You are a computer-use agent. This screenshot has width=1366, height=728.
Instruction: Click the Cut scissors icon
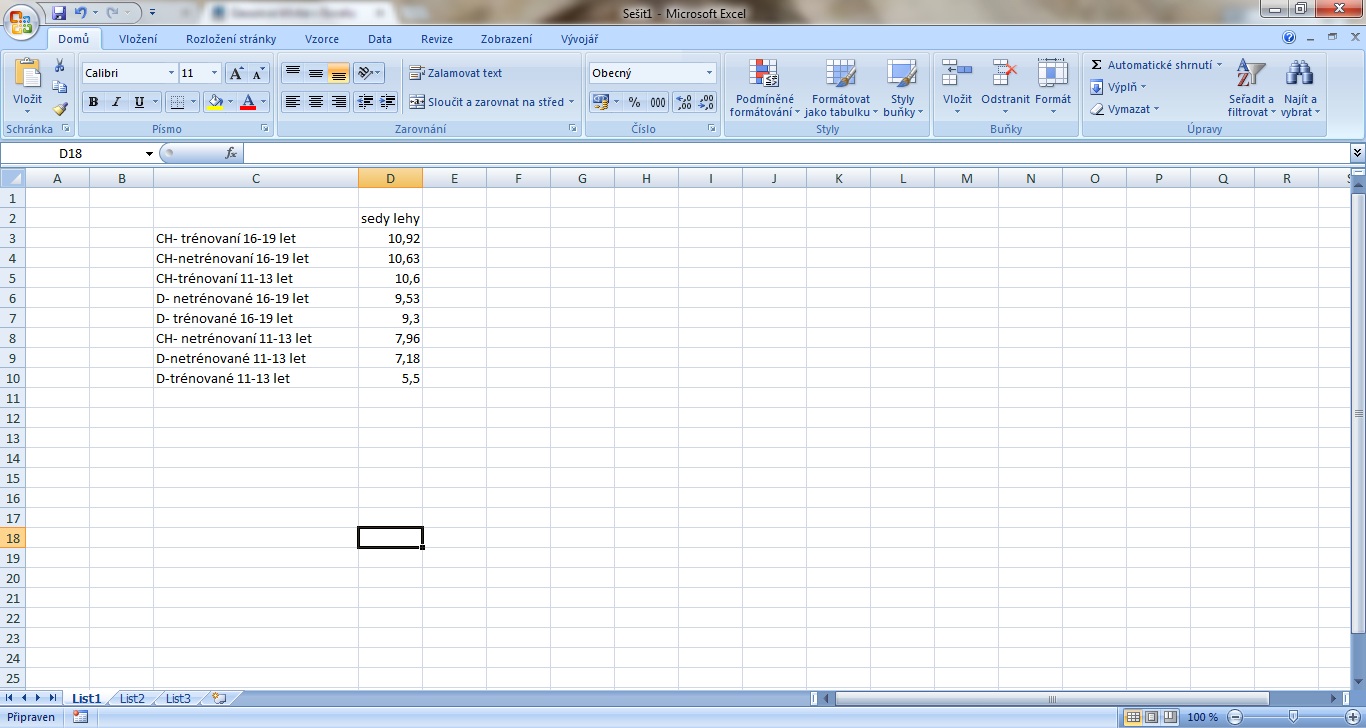point(60,66)
